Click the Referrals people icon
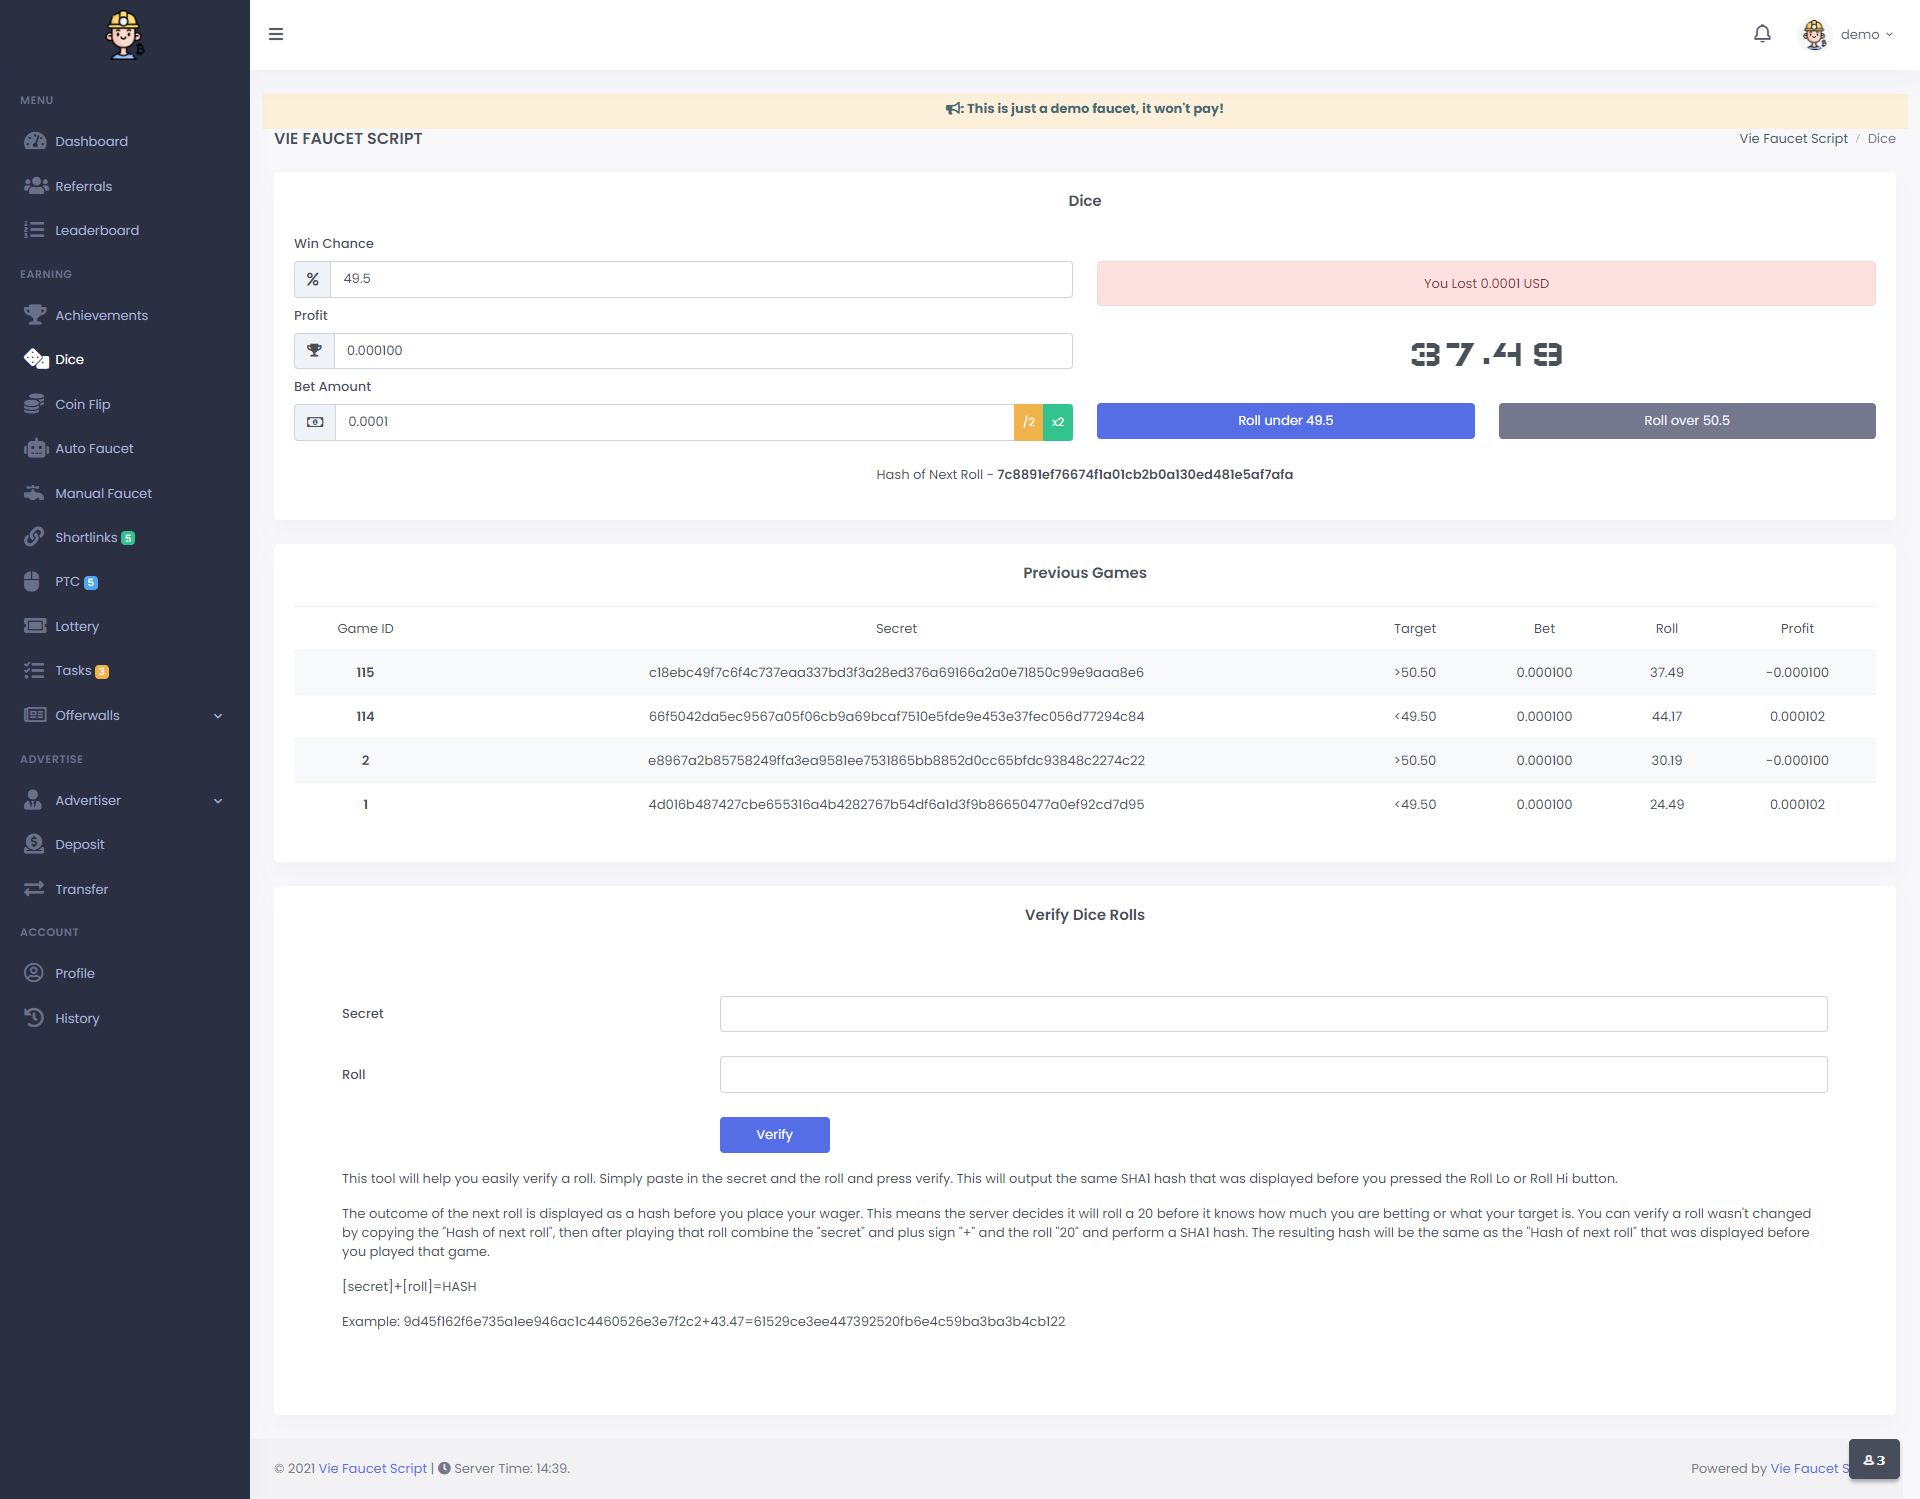The width and height of the screenshot is (1920, 1499). click(35, 186)
